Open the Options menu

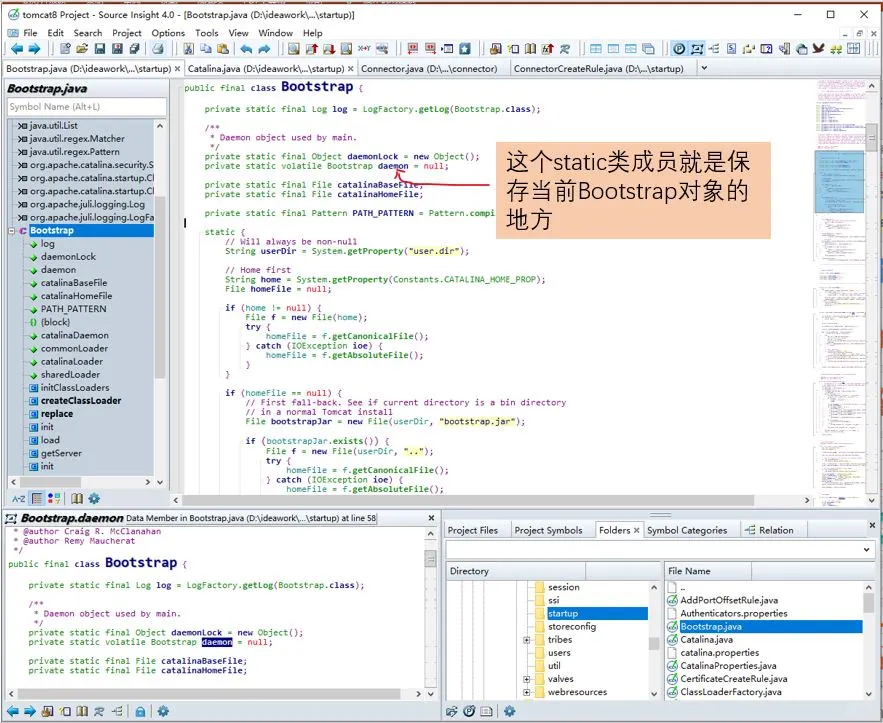(x=168, y=33)
